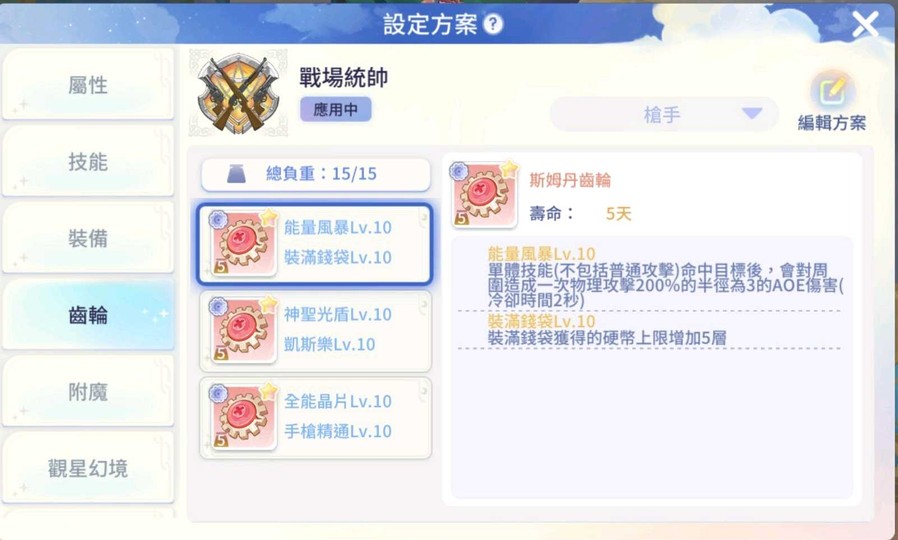The image size is (898, 540).
Task: Switch to the 技能 tab
Action: [88, 161]
